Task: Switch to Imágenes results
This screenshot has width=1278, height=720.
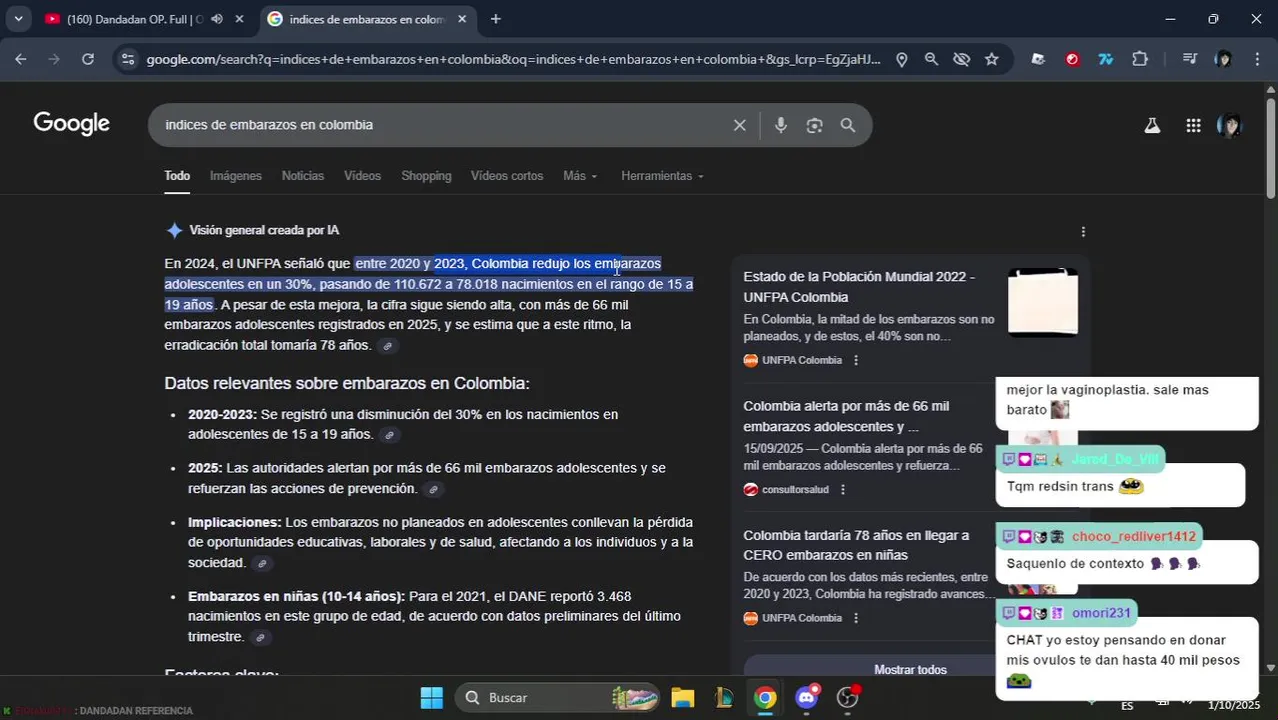Action: tap(236, 176)
